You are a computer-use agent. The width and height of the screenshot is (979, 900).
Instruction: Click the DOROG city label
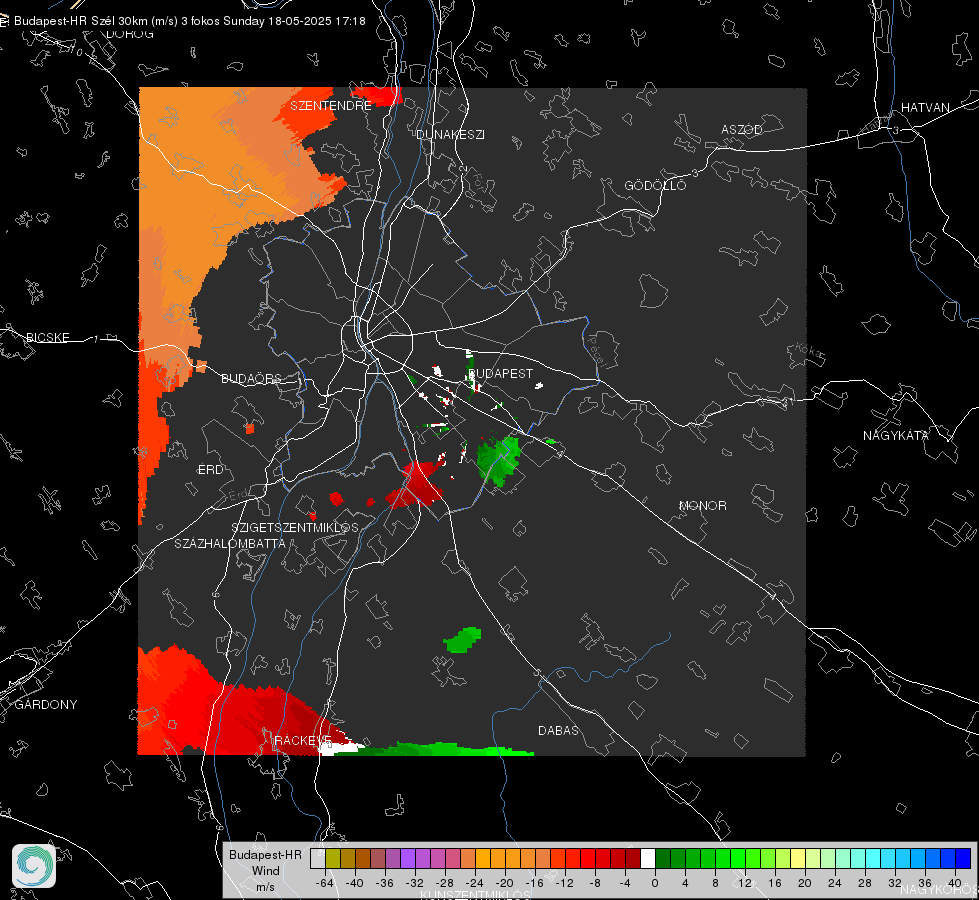(130, 34)
